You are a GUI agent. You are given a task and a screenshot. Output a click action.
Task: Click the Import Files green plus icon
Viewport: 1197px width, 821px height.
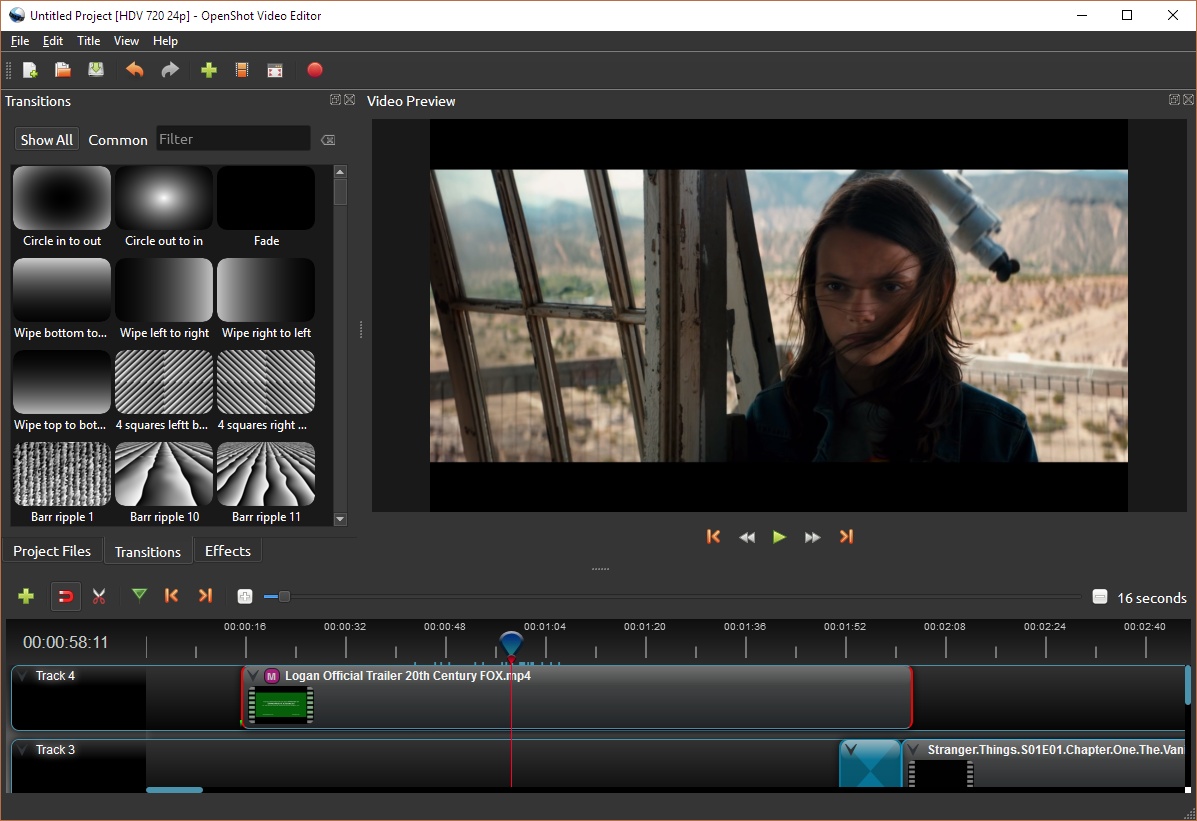coord(209,70)
